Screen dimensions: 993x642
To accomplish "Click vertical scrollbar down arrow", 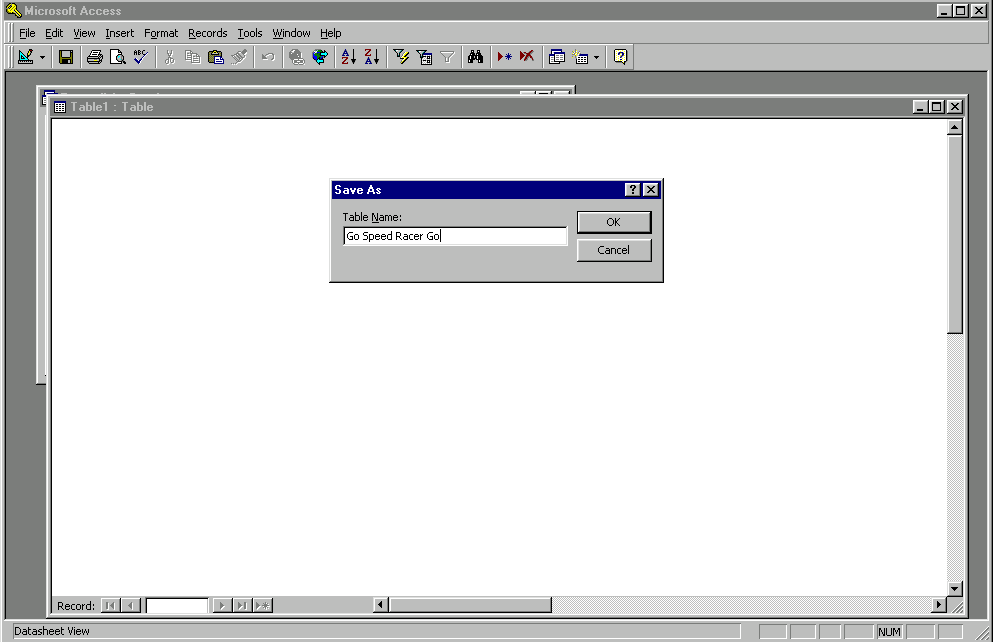I will 954,588.
